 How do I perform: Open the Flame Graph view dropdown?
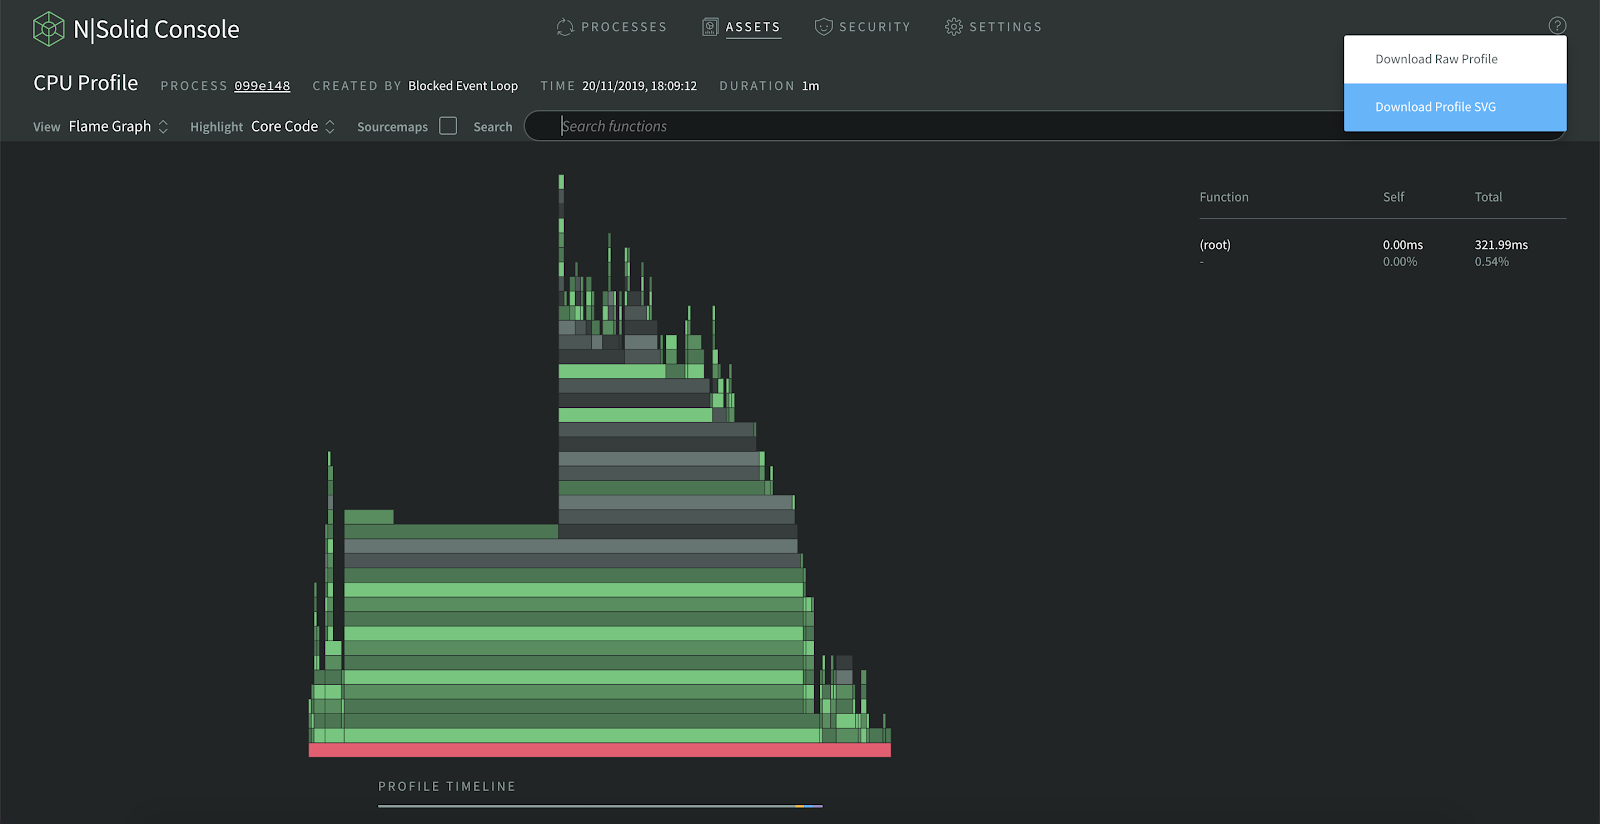[118, 126]
